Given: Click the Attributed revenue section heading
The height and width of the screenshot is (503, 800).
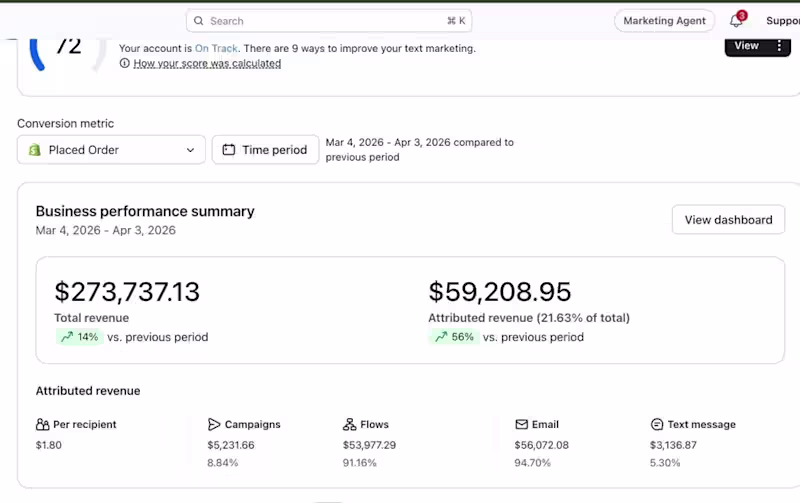Looking at the screenshot, I should (88, 391).
